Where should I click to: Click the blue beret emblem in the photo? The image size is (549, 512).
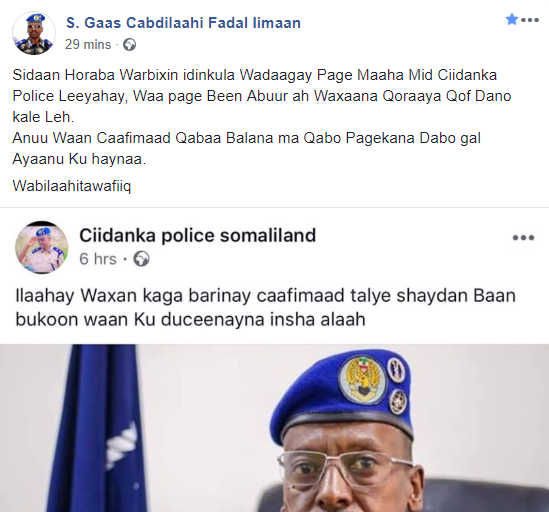pyautogui.click(x=362, y=380)
